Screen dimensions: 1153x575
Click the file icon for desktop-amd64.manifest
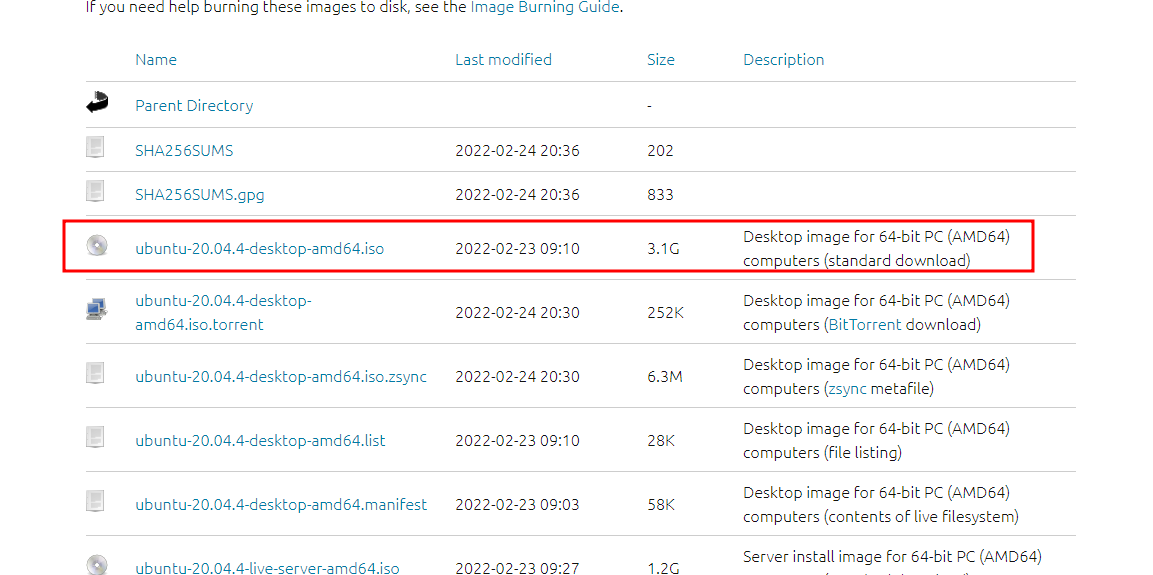click(x=95, y=501)
